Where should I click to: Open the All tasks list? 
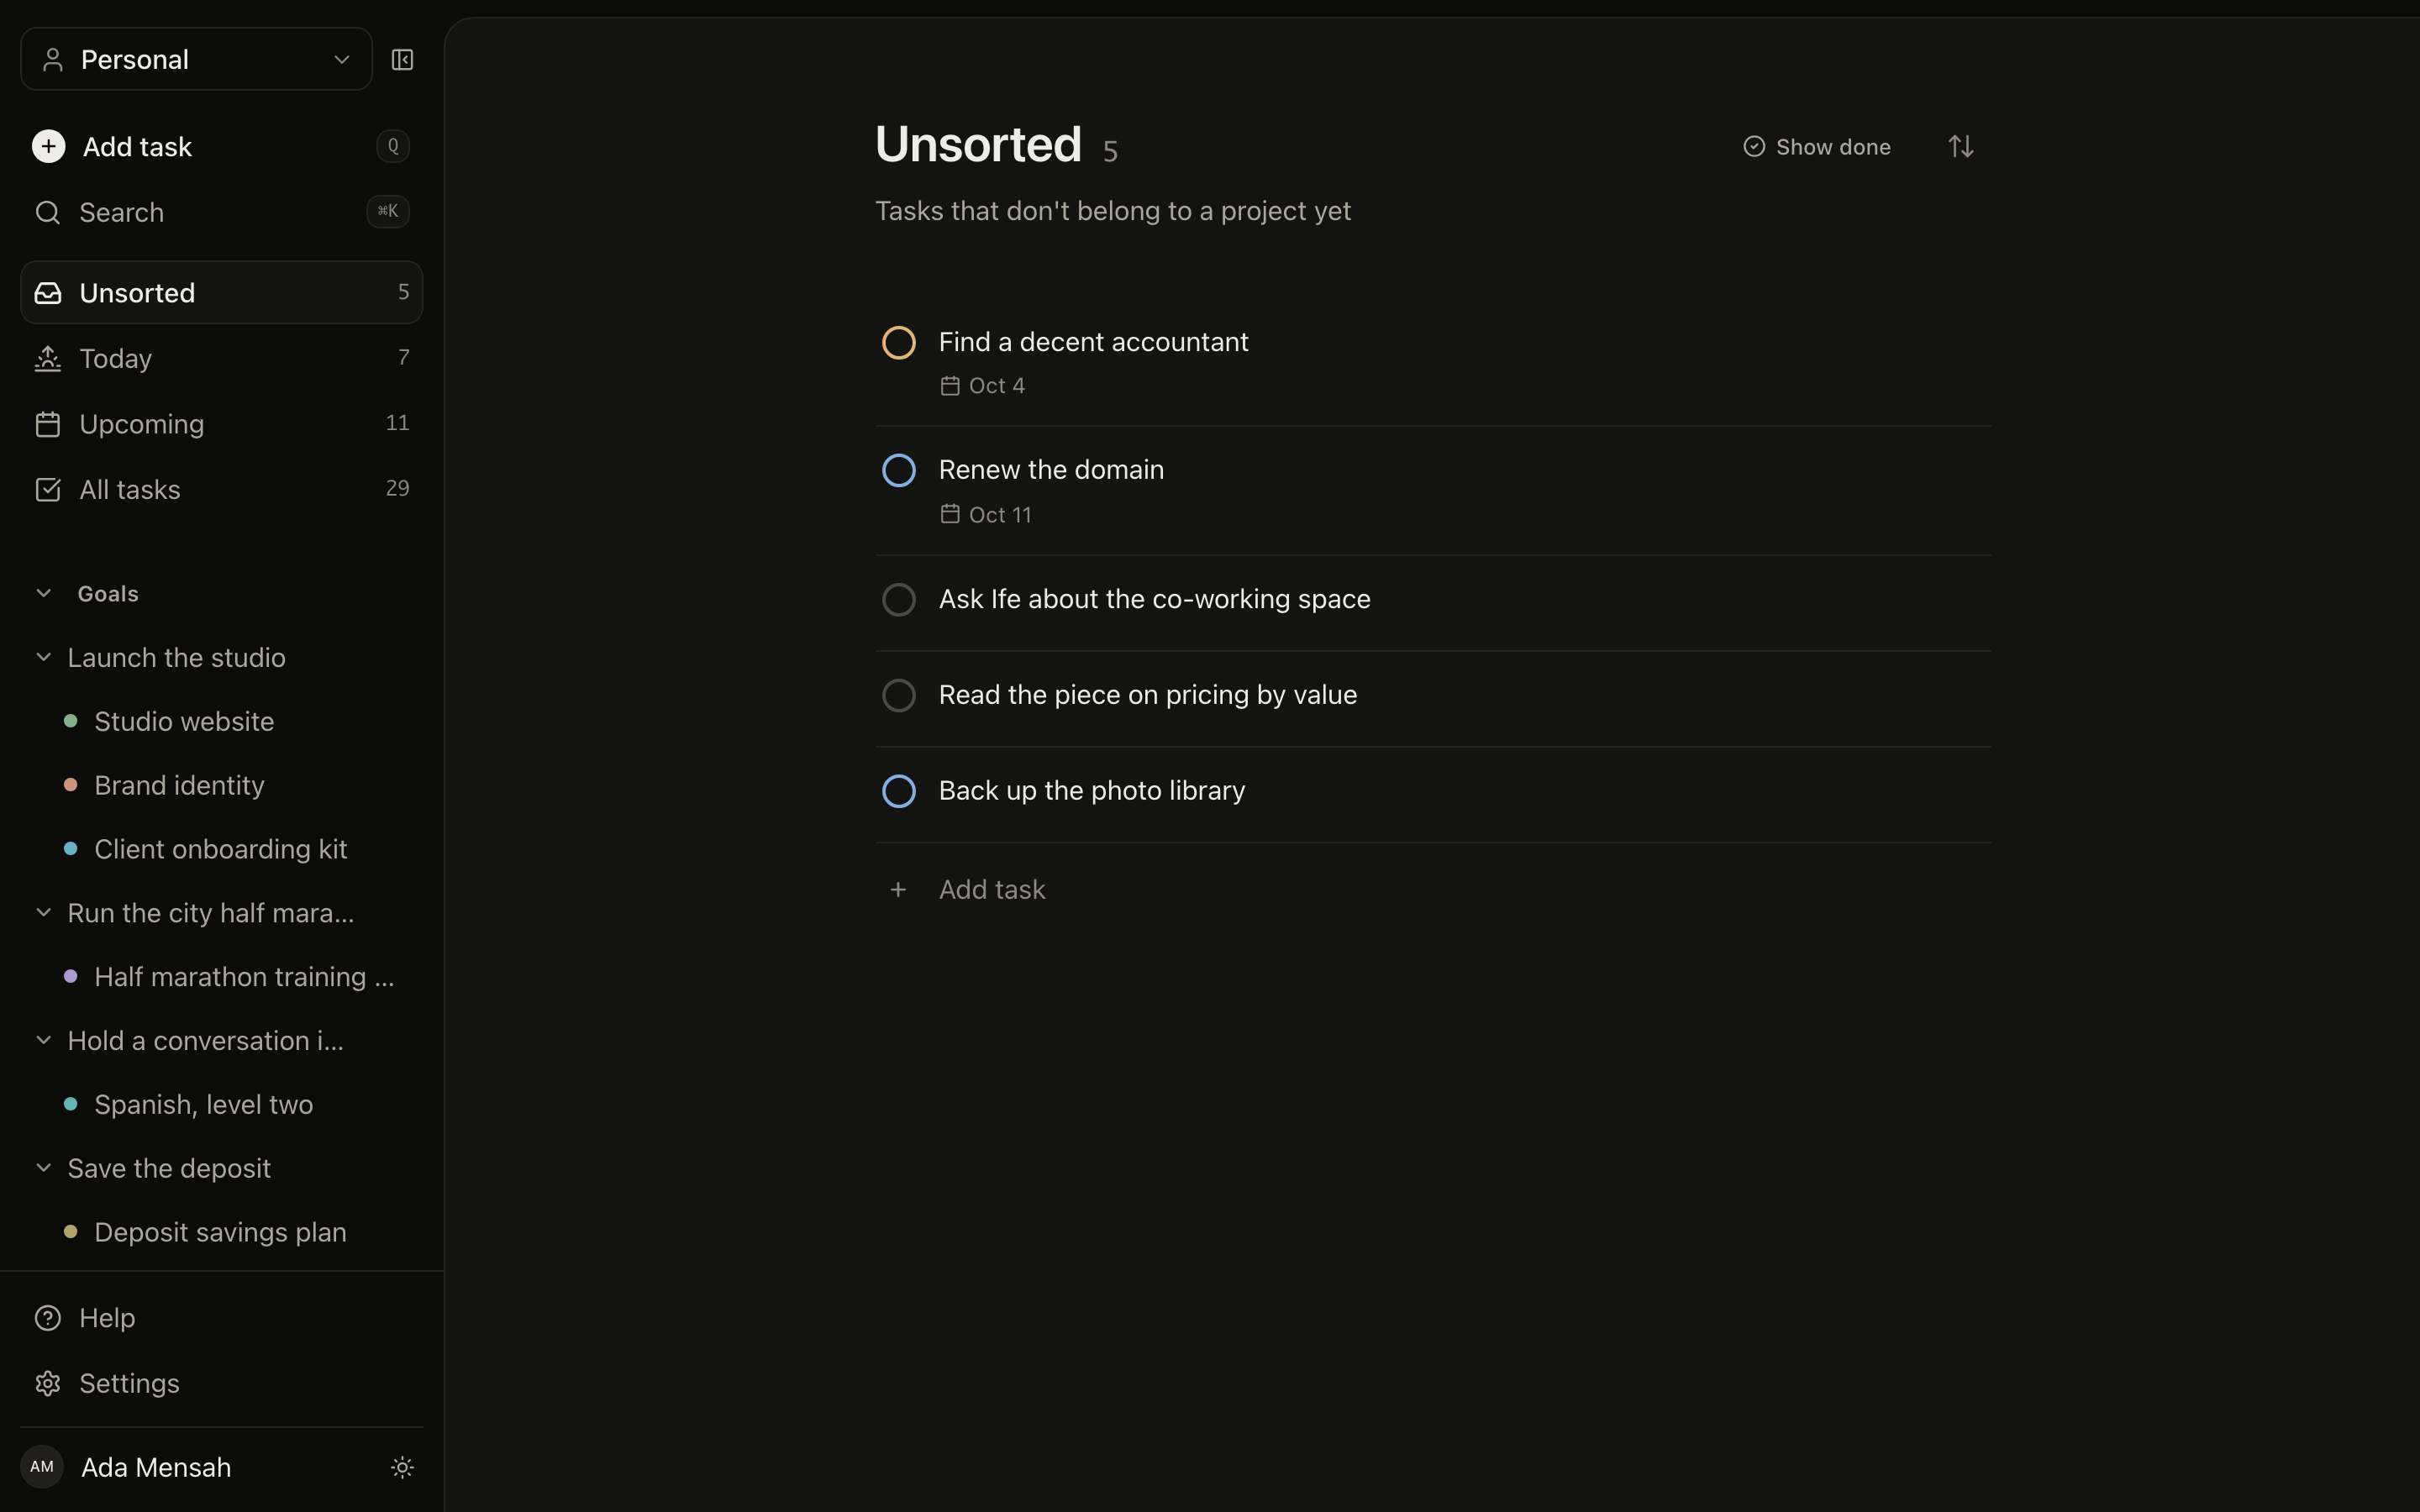coord(221,489)
